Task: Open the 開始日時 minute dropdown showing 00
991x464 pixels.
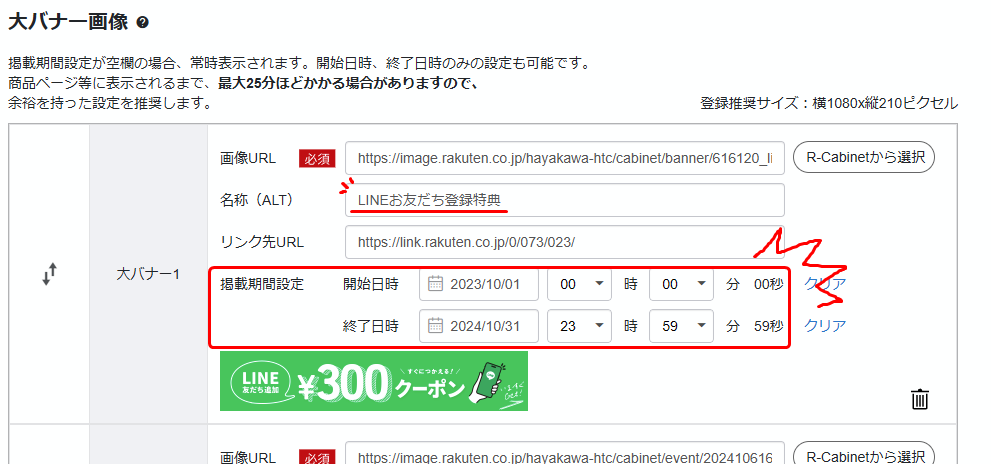Action: (681, 284)
